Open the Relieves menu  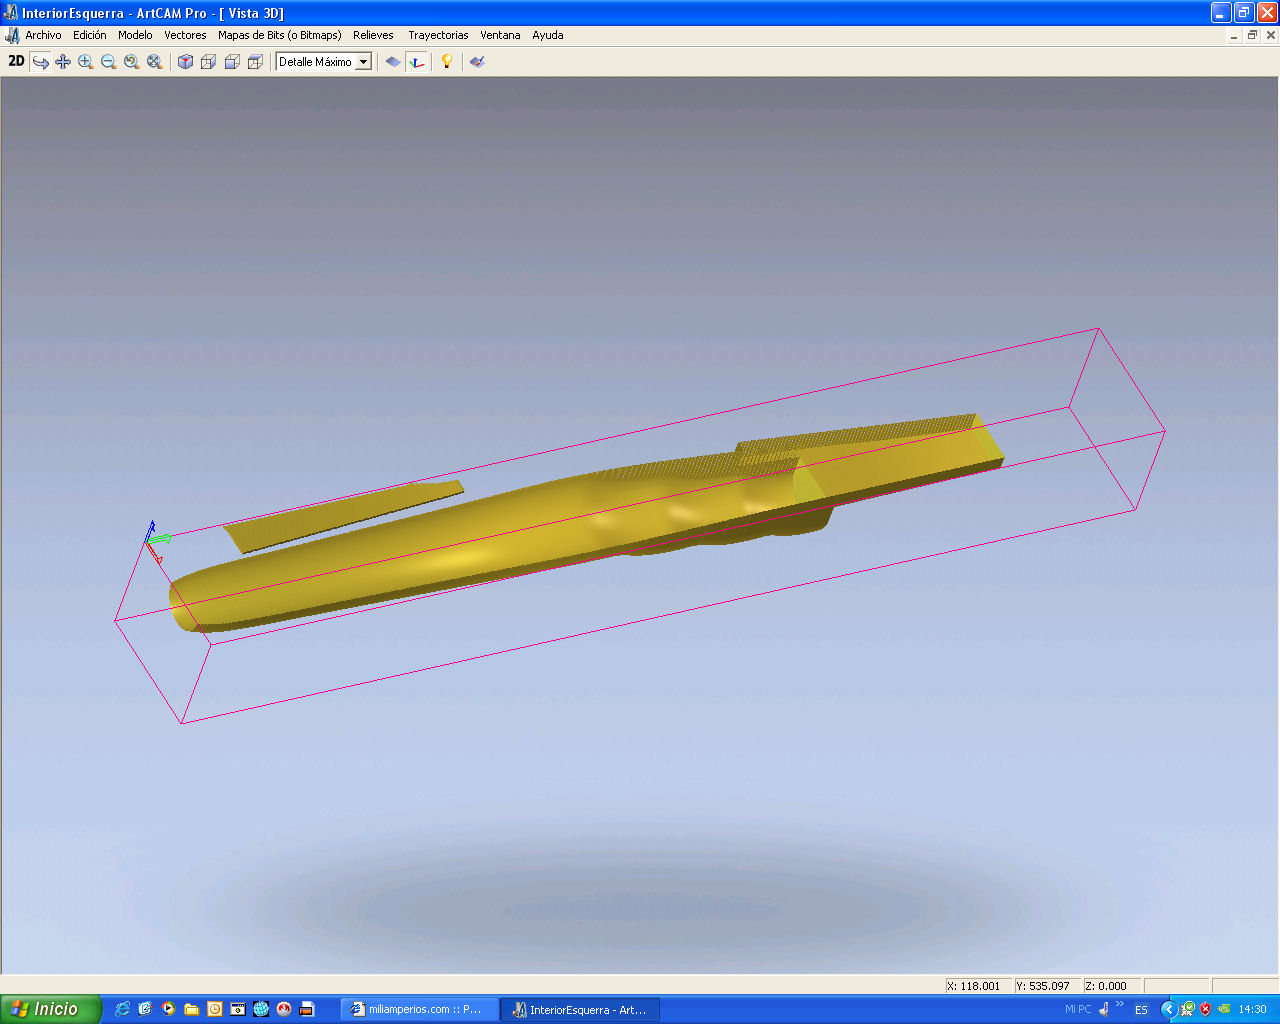coord(373,35)
